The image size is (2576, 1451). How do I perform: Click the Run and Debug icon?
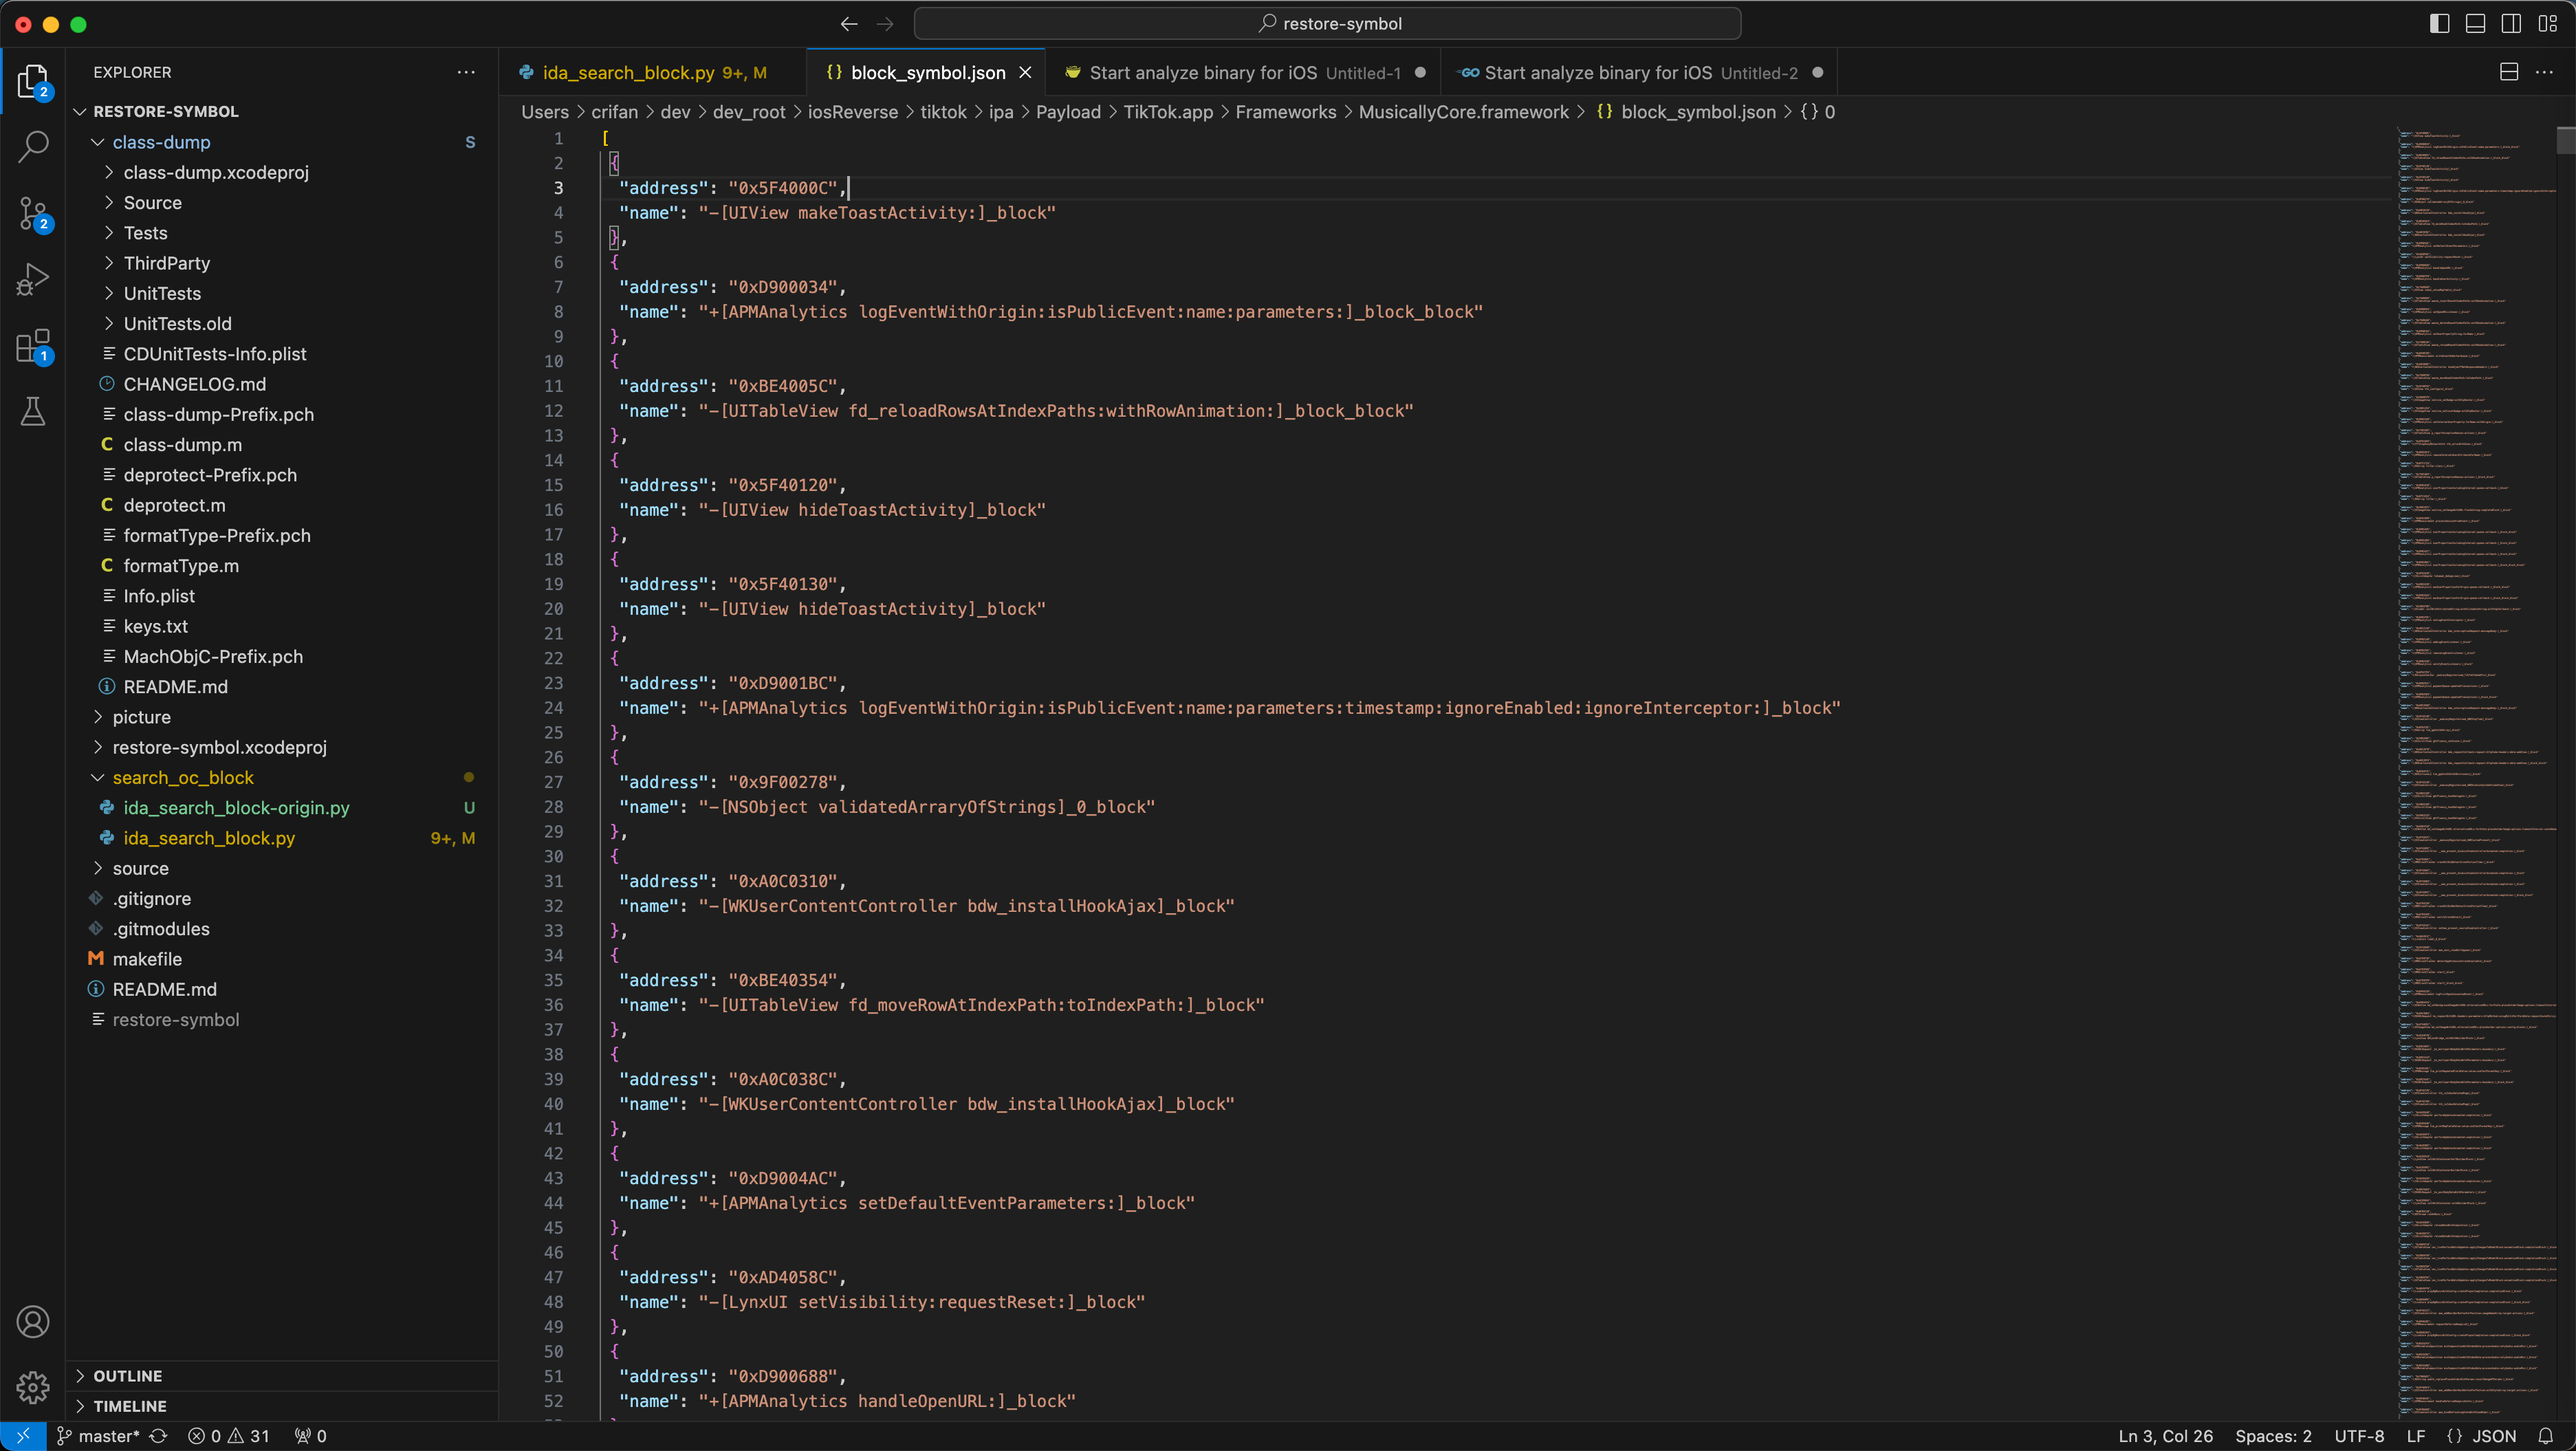34,281
